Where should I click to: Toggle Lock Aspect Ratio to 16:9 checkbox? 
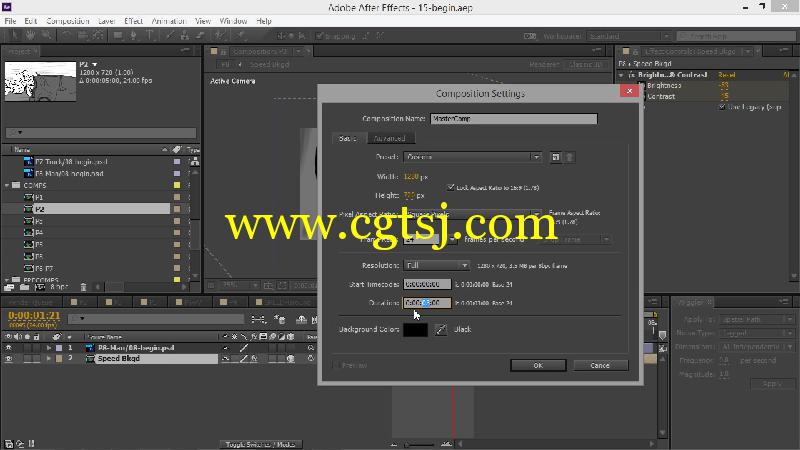(x=451, y=187)
